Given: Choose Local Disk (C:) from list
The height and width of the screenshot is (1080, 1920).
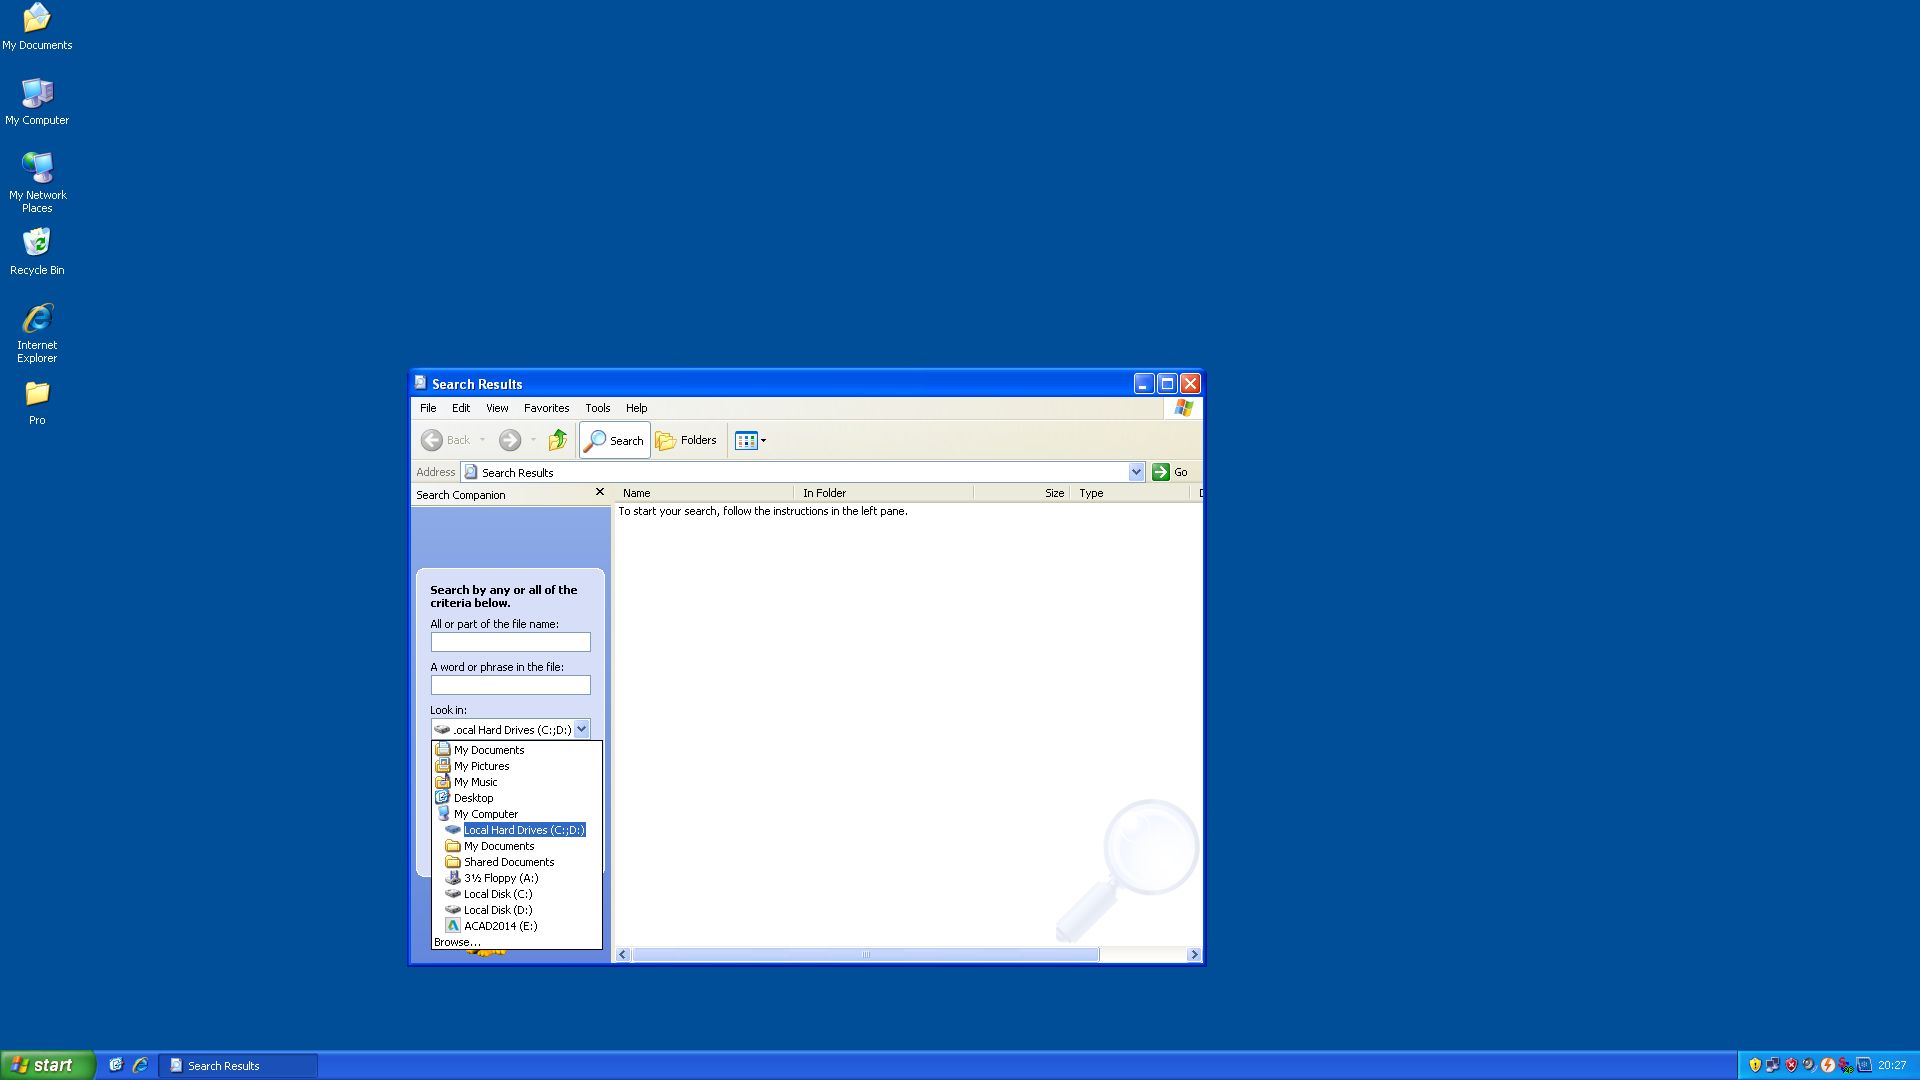Looking at the screenshot, I should pos(497,894).
